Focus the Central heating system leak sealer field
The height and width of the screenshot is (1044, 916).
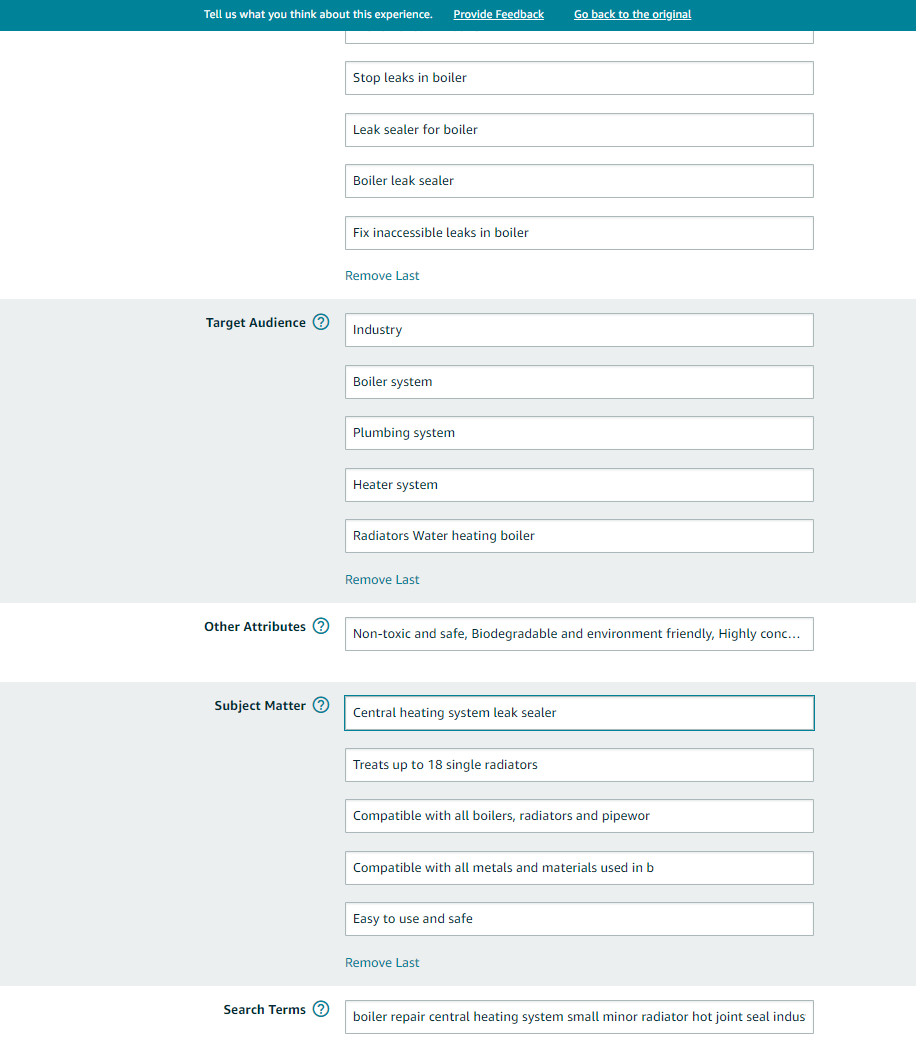coord(579,713)
